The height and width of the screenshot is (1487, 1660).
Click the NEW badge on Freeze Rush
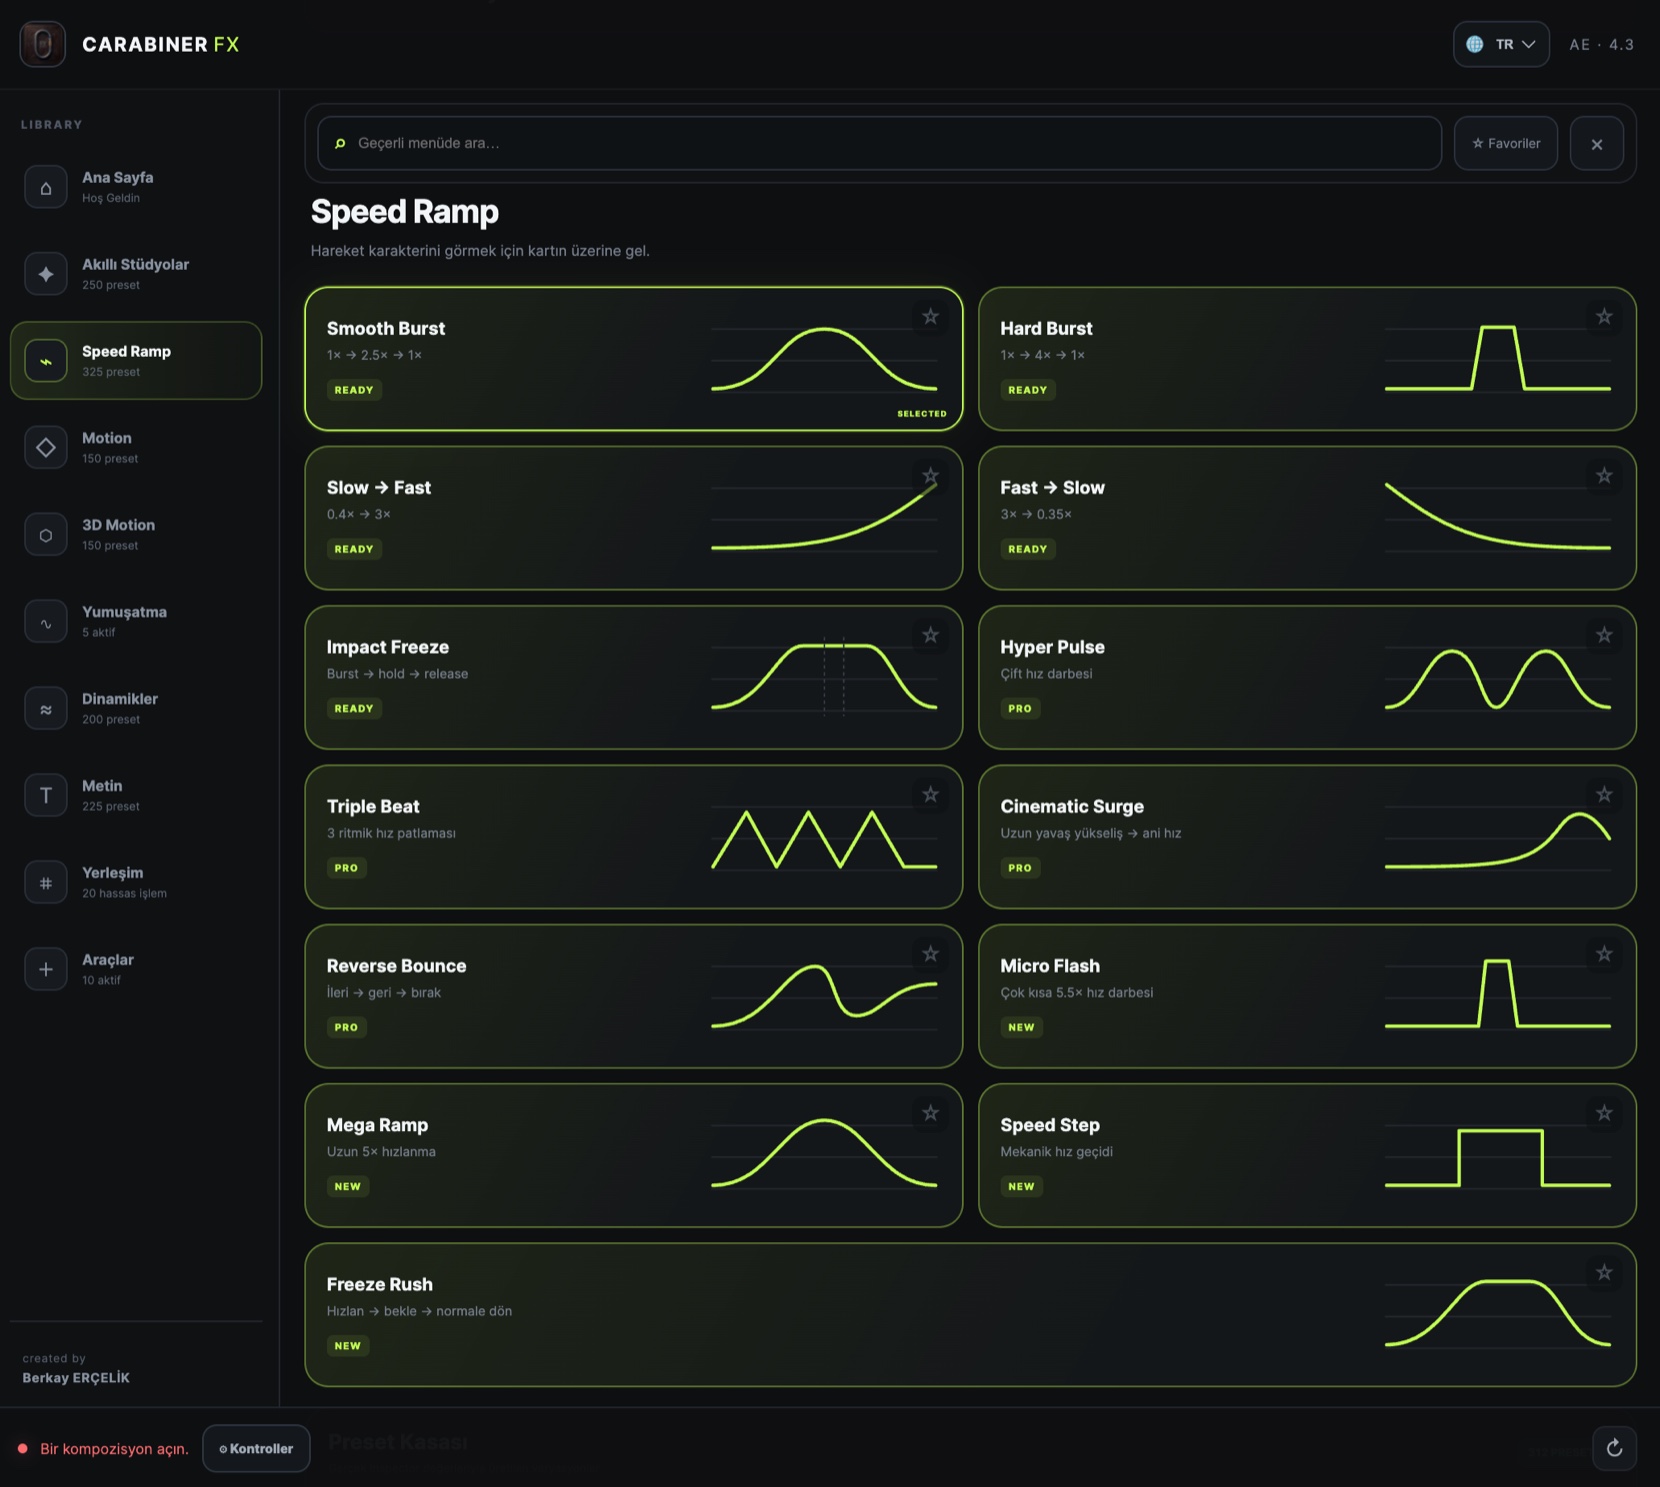pyautogui.click(x=347, y=1346)
